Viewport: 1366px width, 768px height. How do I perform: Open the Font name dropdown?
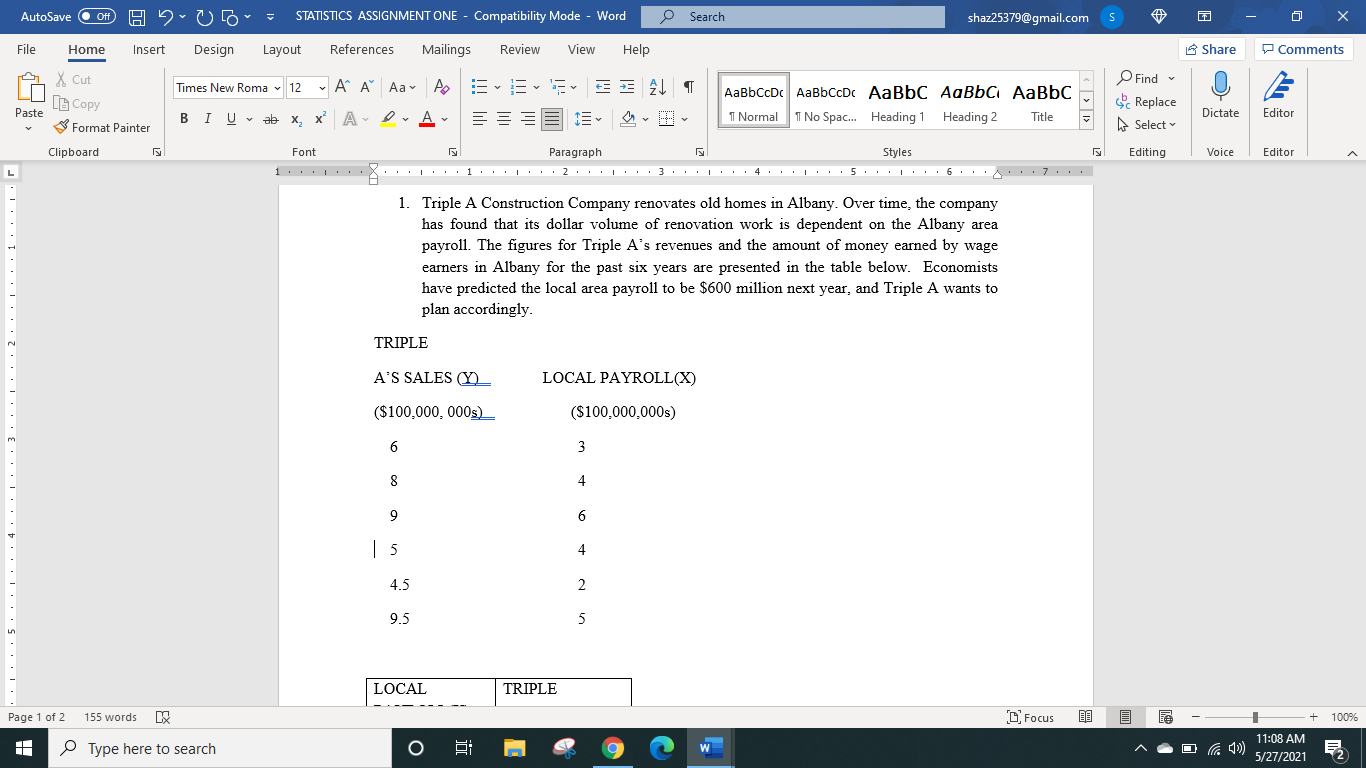click(277, 88)
